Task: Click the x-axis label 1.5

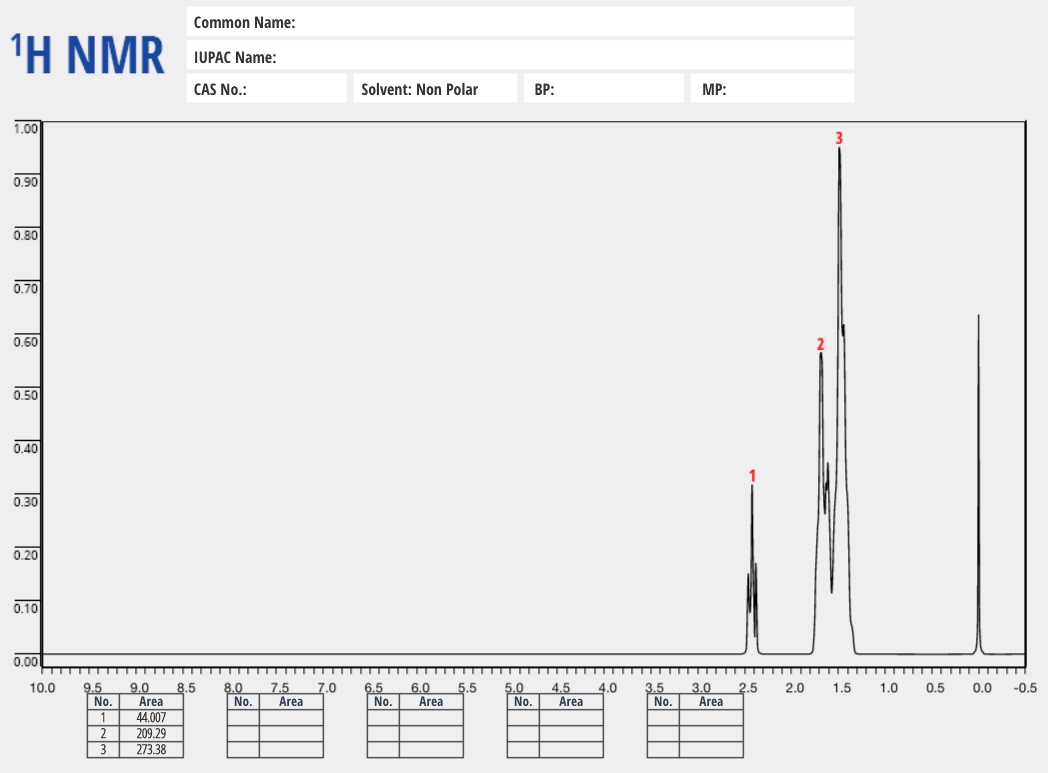Action: click(x=841, y=687)
